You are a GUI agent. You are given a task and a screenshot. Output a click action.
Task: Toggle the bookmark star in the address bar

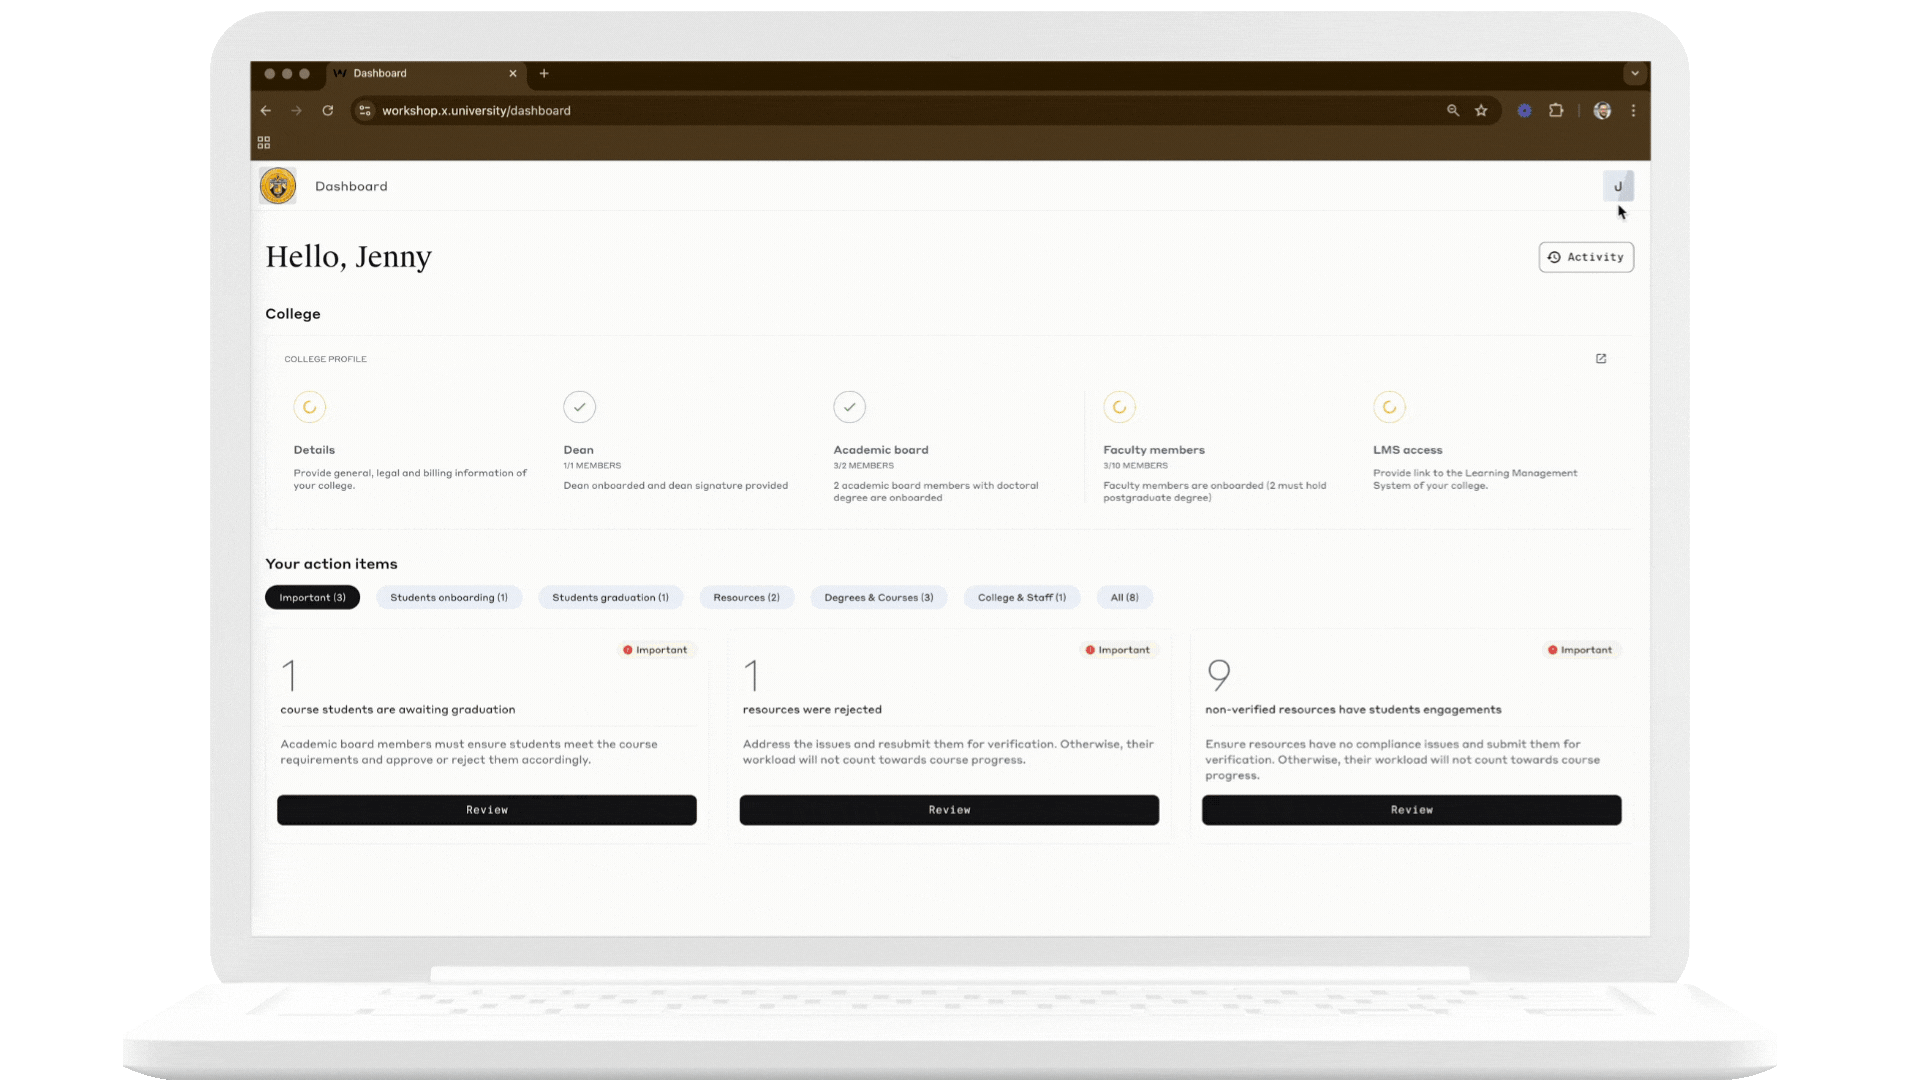point(1481,110)
